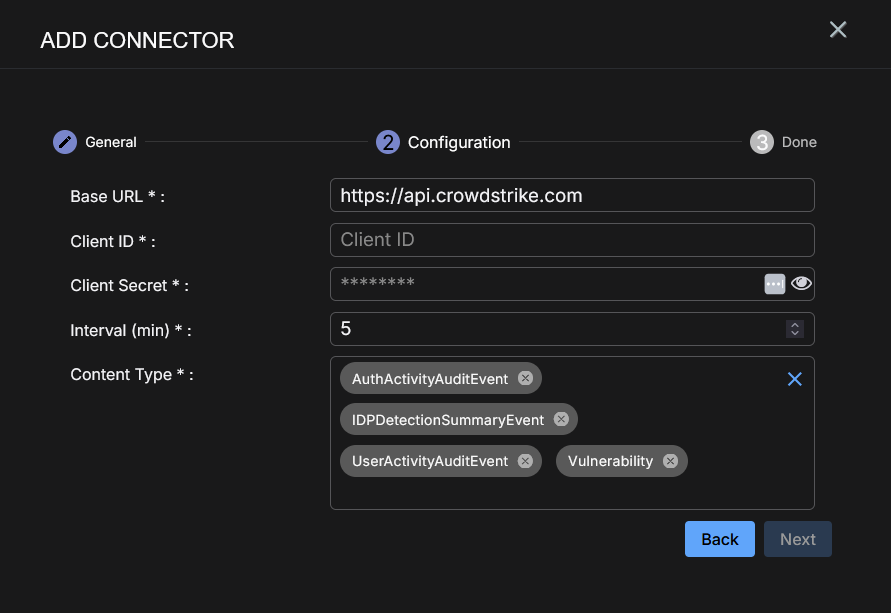Focus the Base URL input field
The height and width of the screenshot is (613, 891).
point(572,195)
